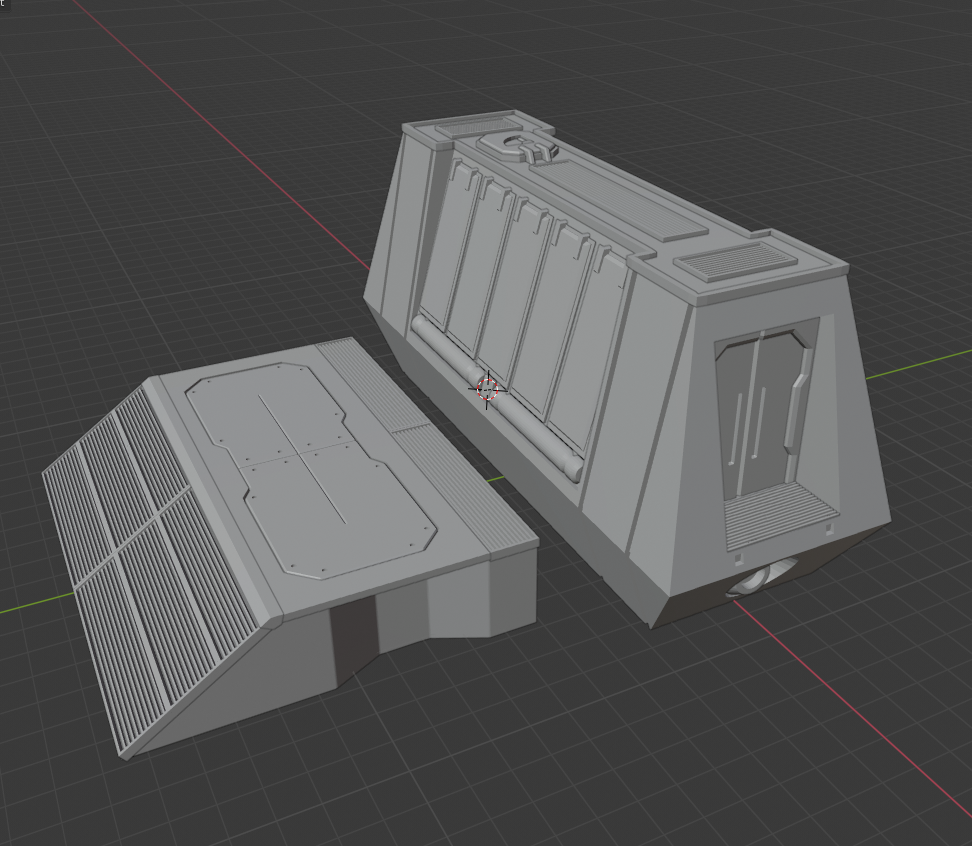Select the octagonal bolted panel on low model
Image resolution: width=972 pixels, height=846 pixels.
[311, 470]
